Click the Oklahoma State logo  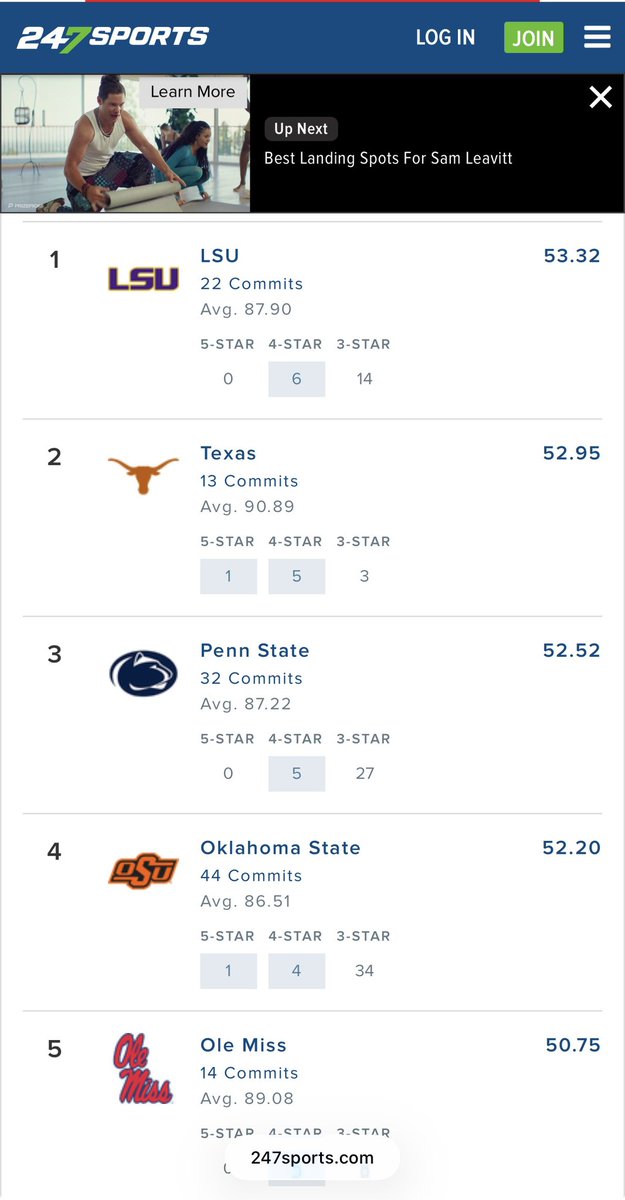(x=143, y=870)
